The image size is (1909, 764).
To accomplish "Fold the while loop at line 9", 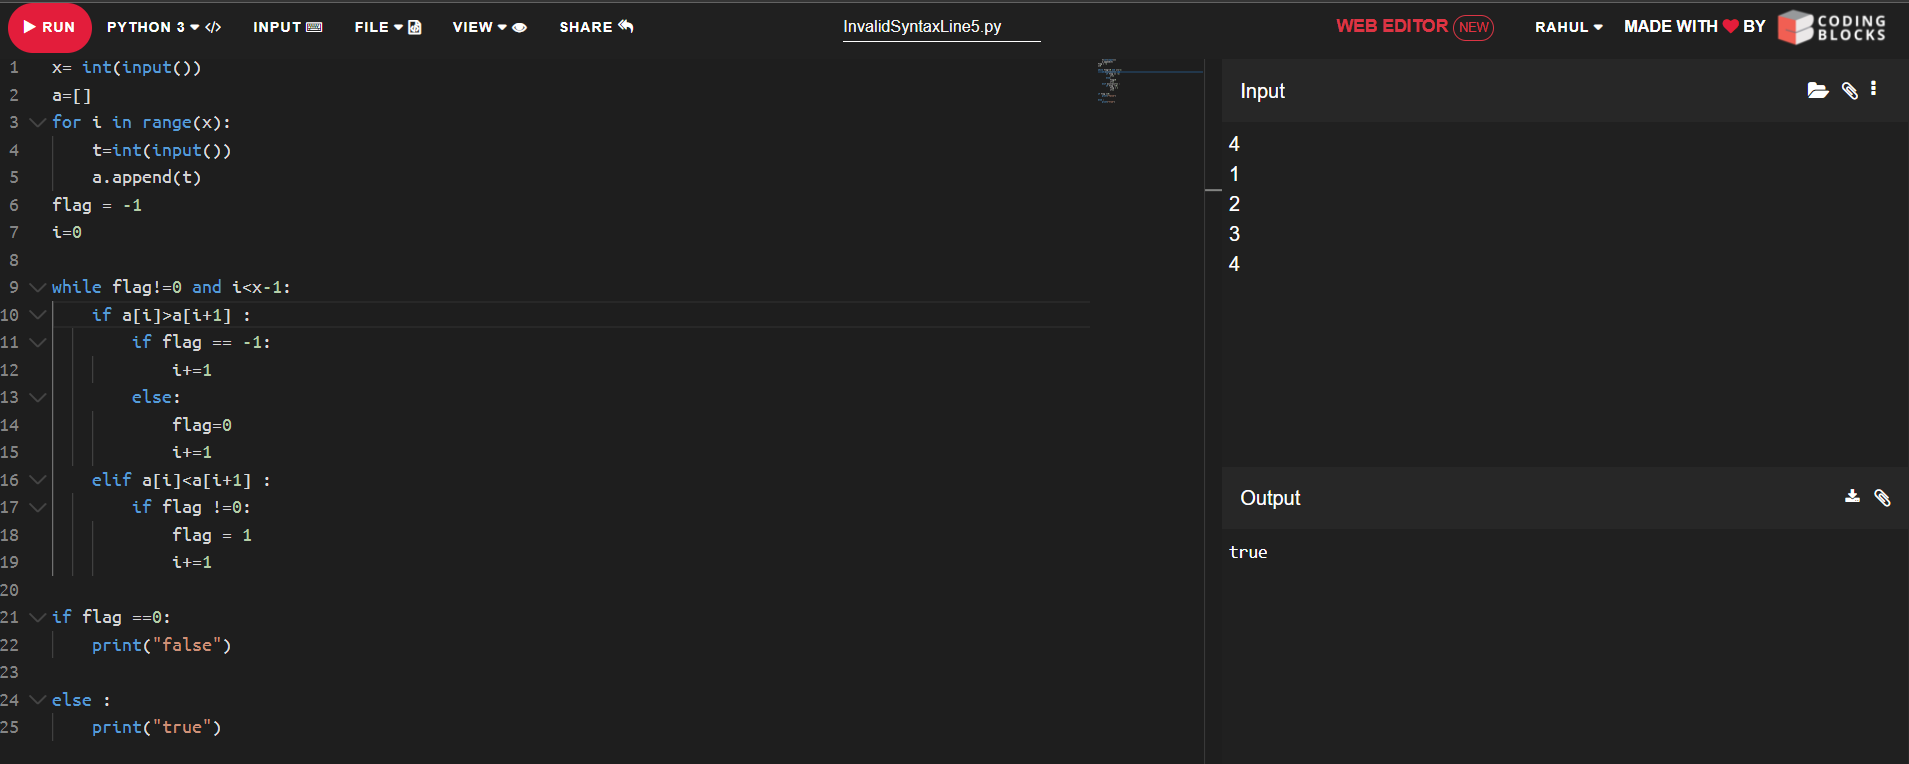I will pyautogui.click(x=38, y=287).
